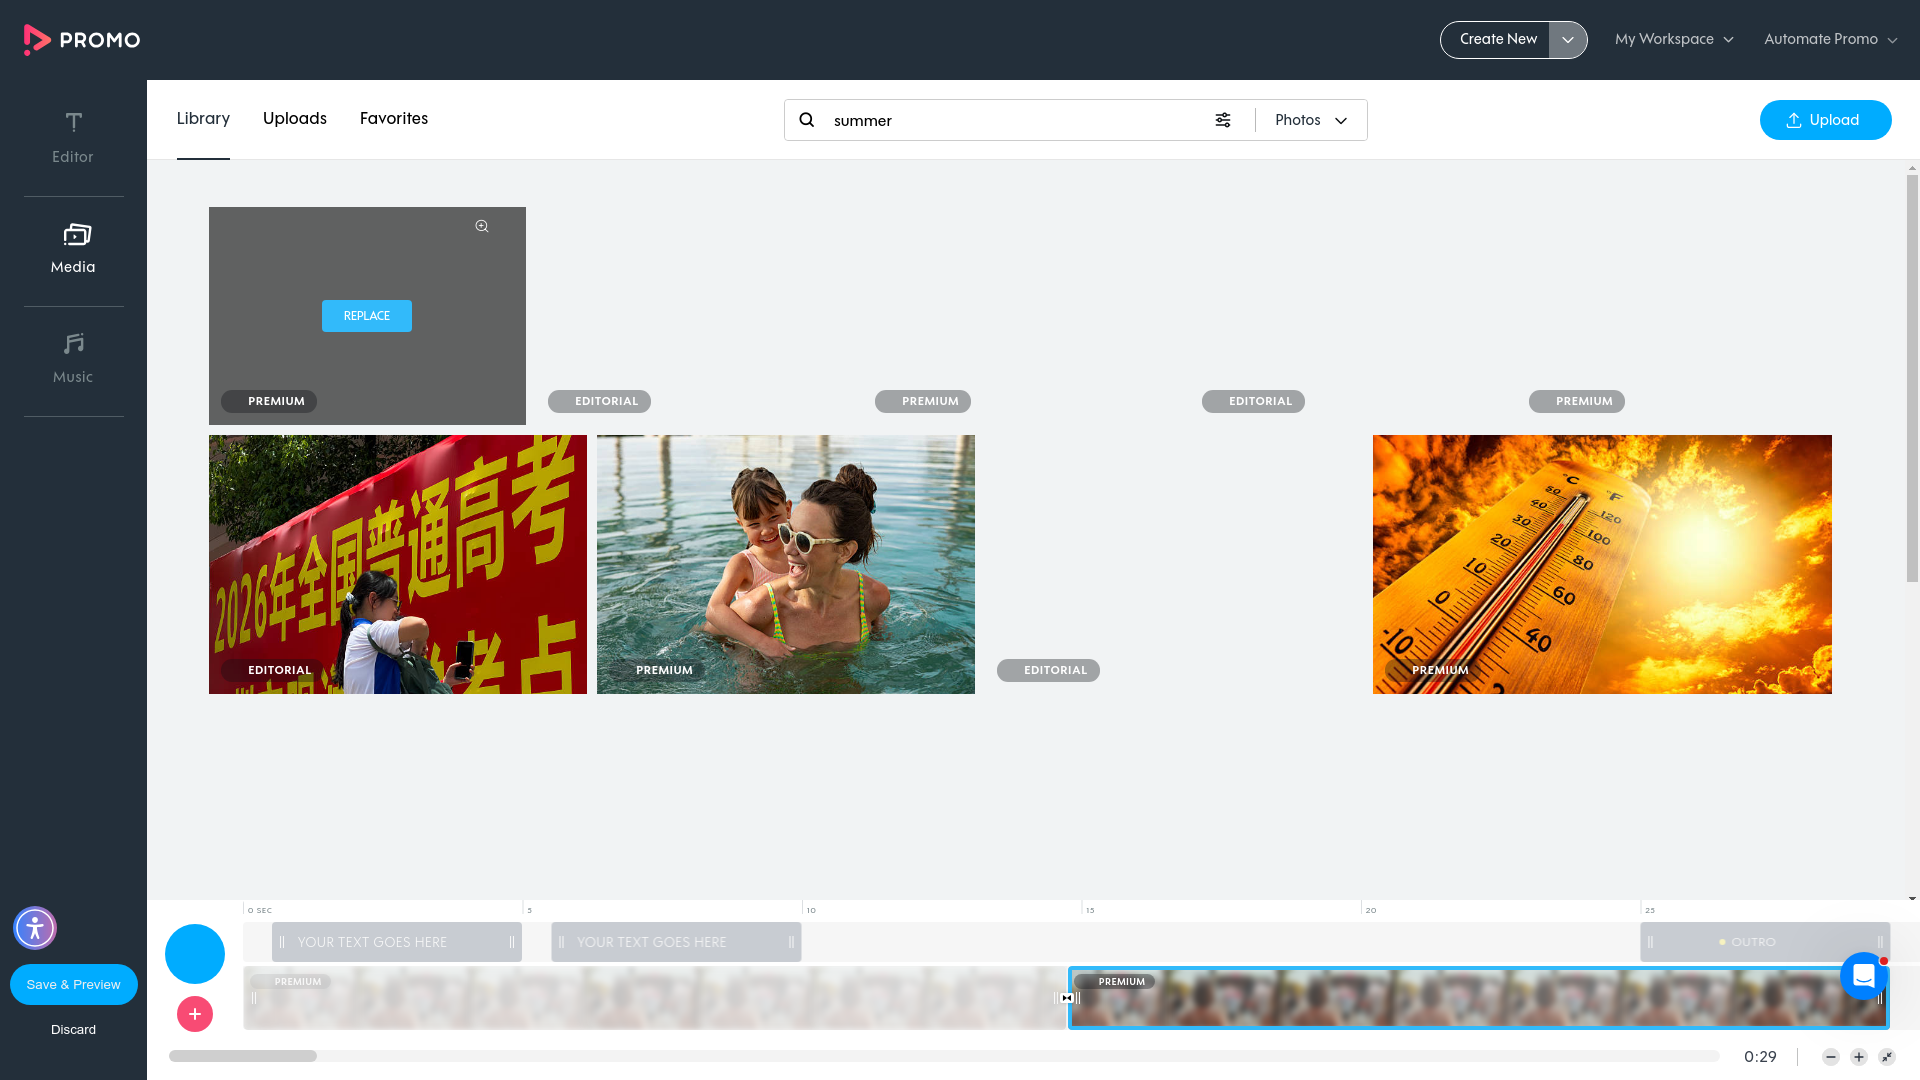Click the Promo logo

click(82, 40)
